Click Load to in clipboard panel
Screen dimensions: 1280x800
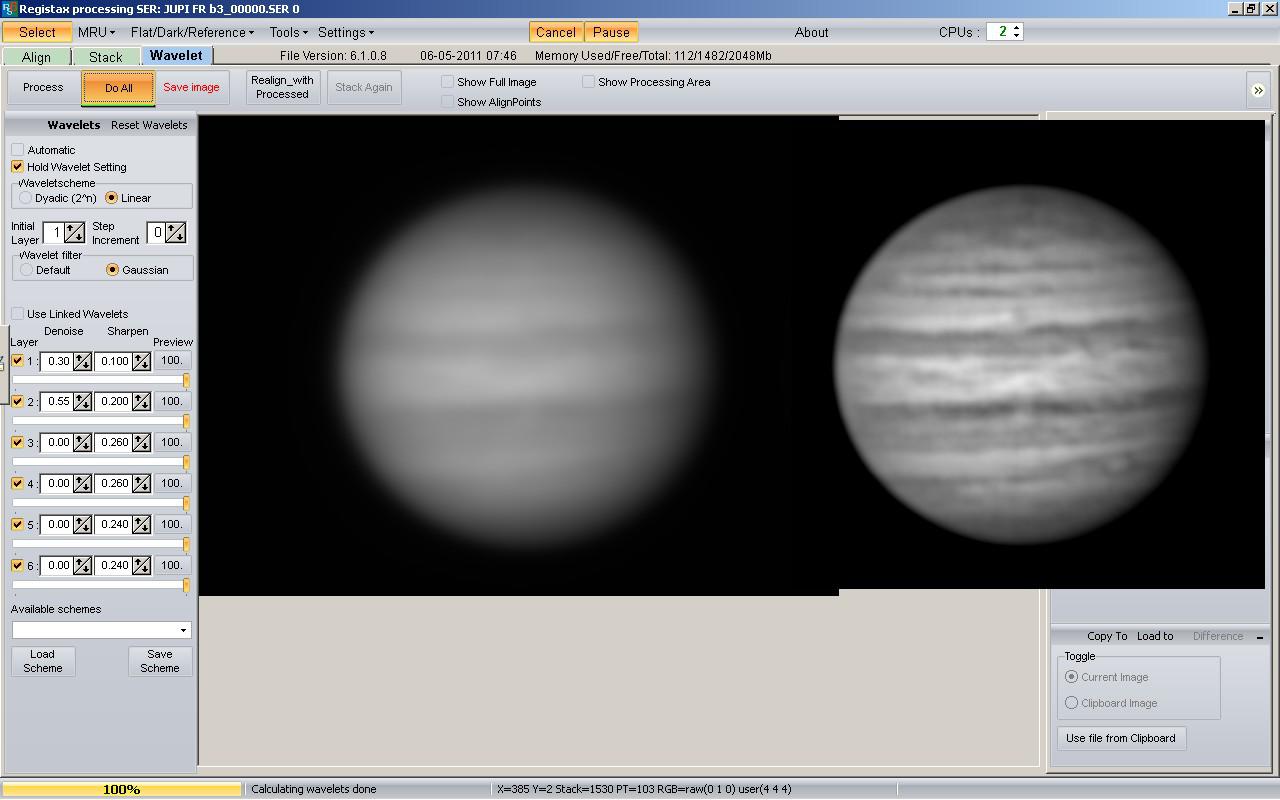[1155, 636]
